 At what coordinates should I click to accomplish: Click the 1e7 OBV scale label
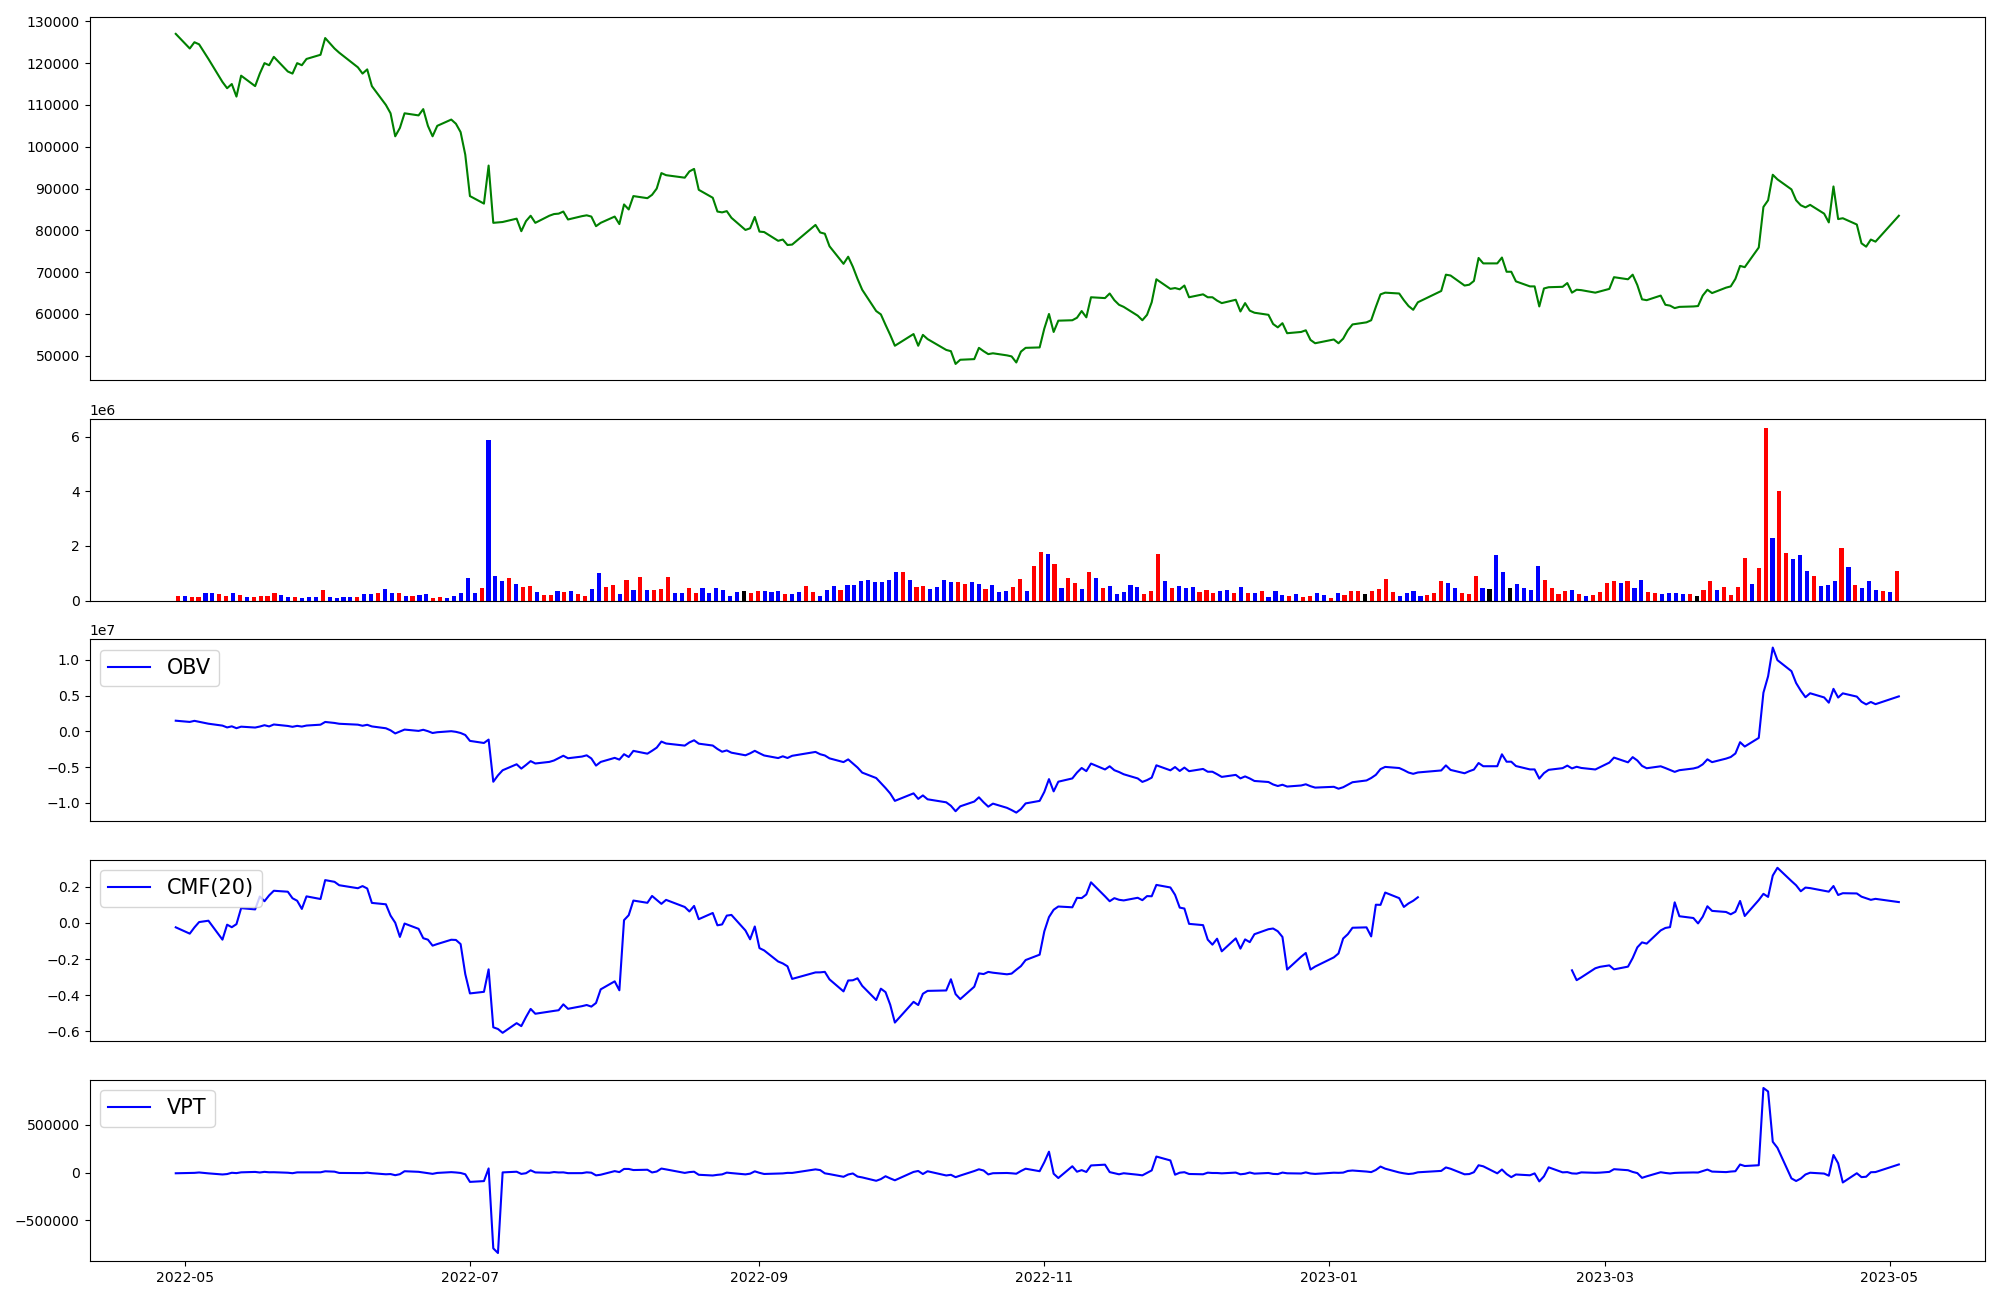pos(102,630)
